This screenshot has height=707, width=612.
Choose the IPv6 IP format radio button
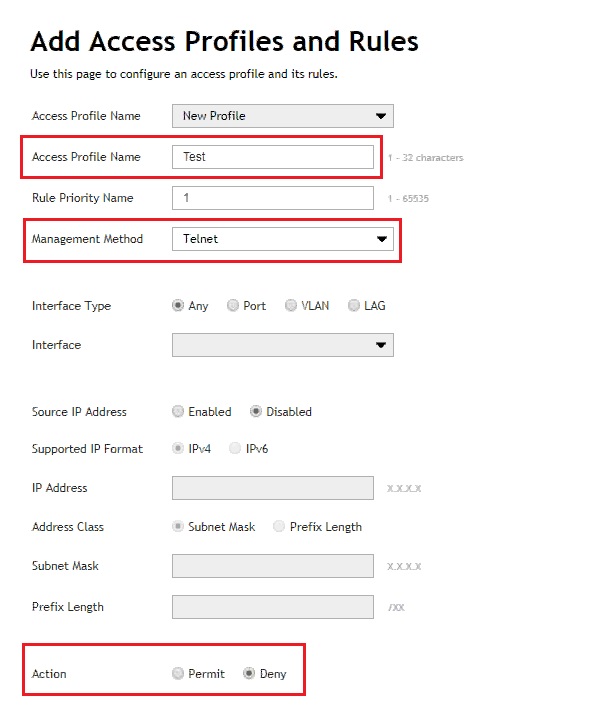235,449
